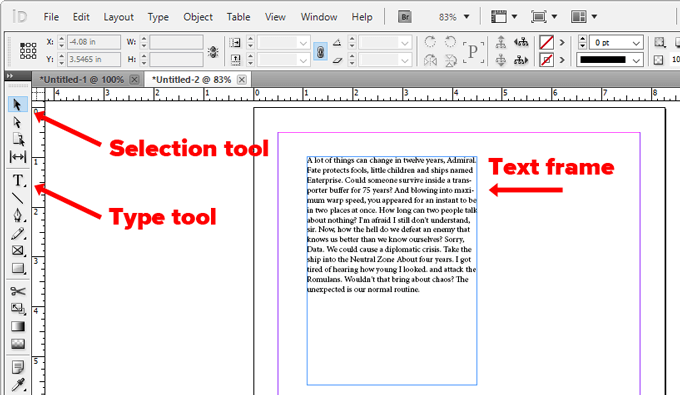This screenshot has width=680, height=395.
Task: Click the fill swatch with red slash
Action: [x=546, y=42]
